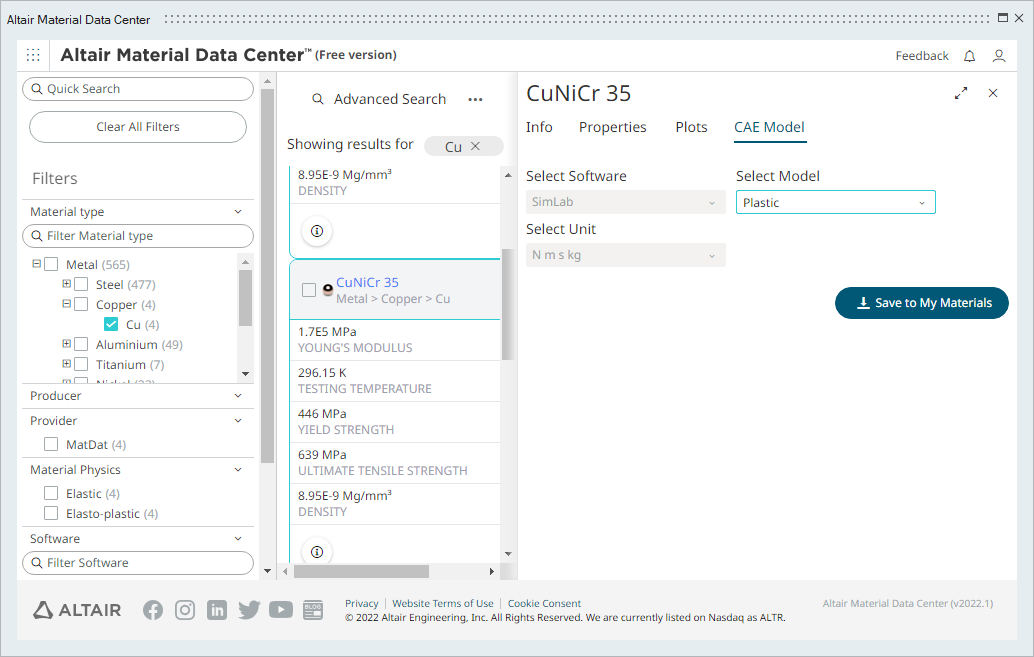Image resolution: width=1034 pixels, height=657 pixels.
Task: Collapse the Producer filter section
Action: 238,396
